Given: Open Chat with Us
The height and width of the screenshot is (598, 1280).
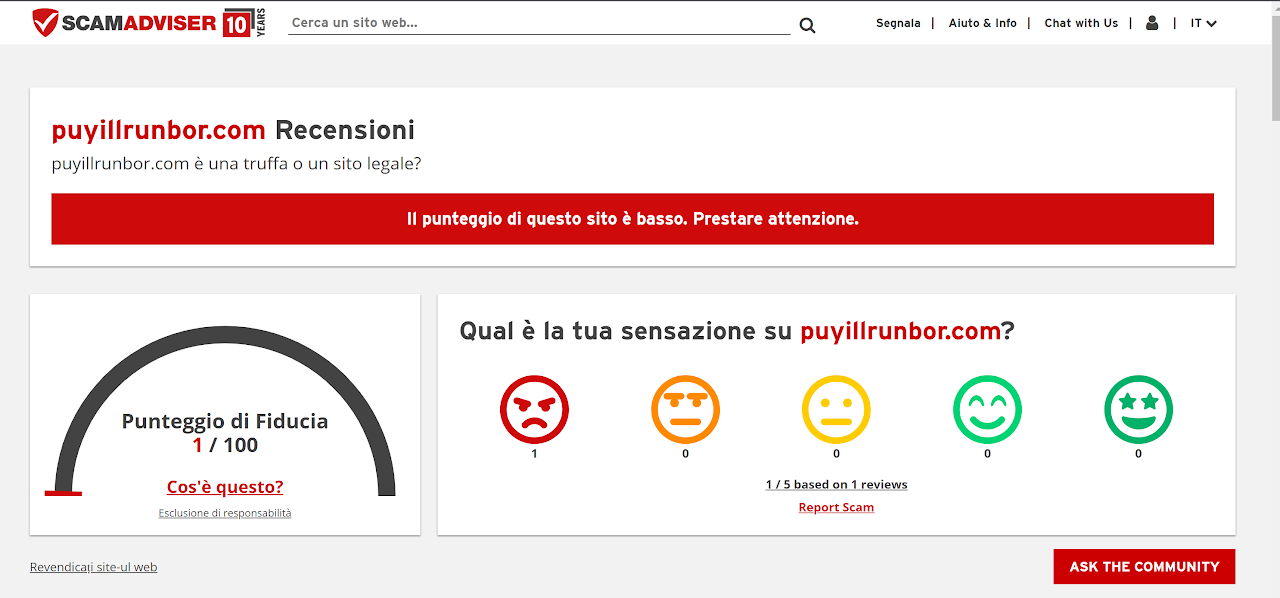Looking at the screenshot, I should click(x=1081, y=23).
